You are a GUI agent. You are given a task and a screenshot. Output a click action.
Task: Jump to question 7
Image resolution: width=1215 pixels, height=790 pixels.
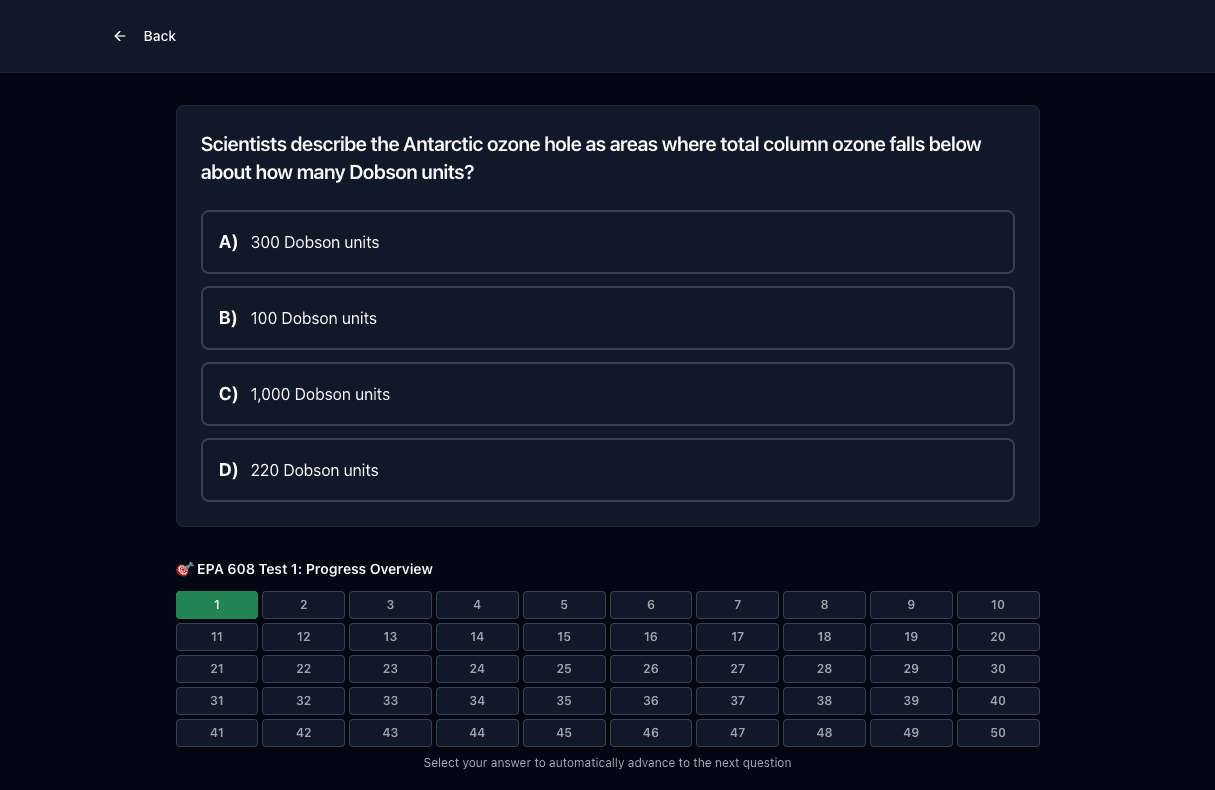pyautogui.click(x=738, y=605)
